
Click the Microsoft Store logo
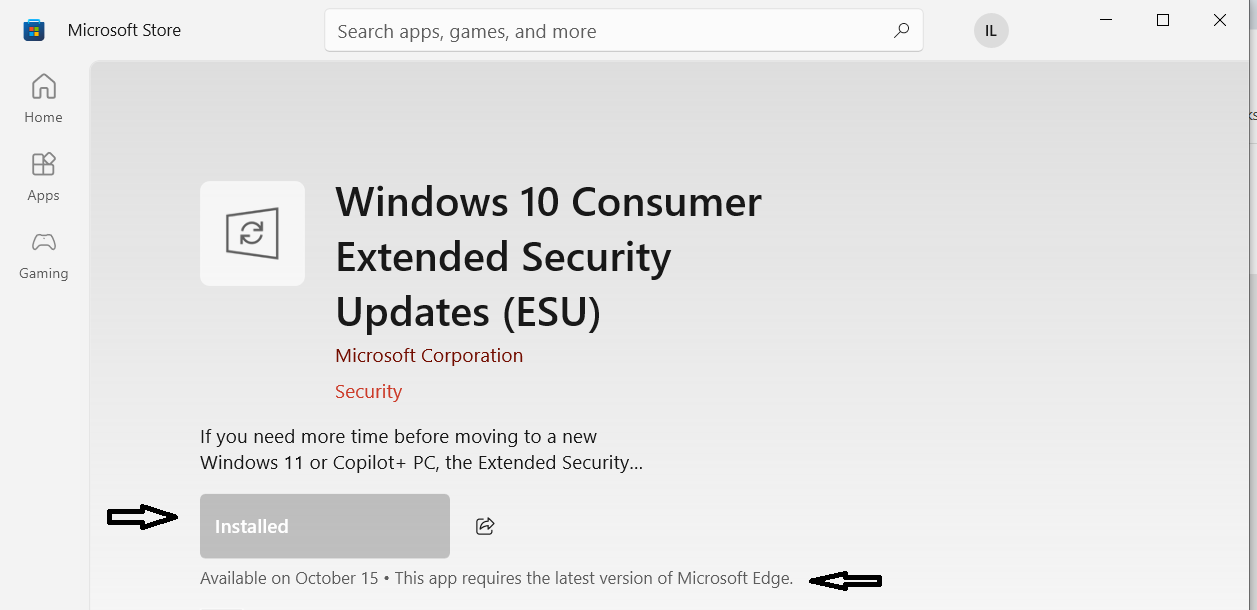click(33, 29)
